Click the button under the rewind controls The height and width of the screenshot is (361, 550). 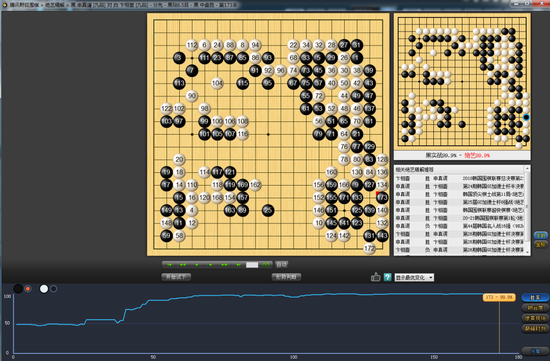[176, 277]
